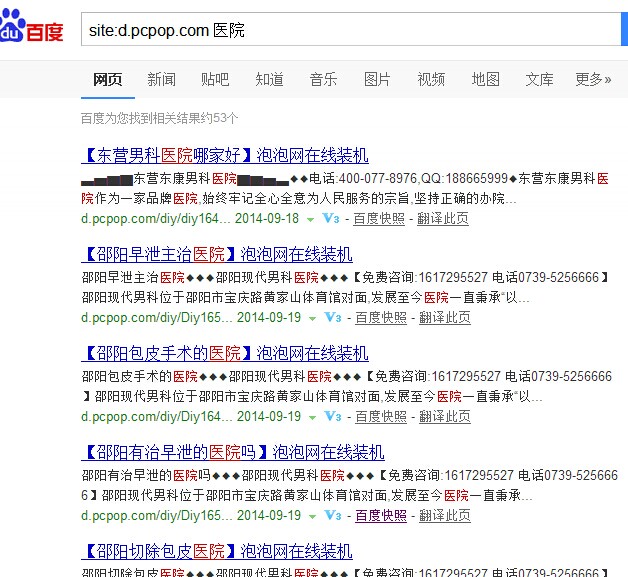Viewport: 628px width, 577px height.
Task: Expand the arrow beside d.pcpop.com/diy/Diy164 of 邵阳包皮手术 result
Action: 312,417
